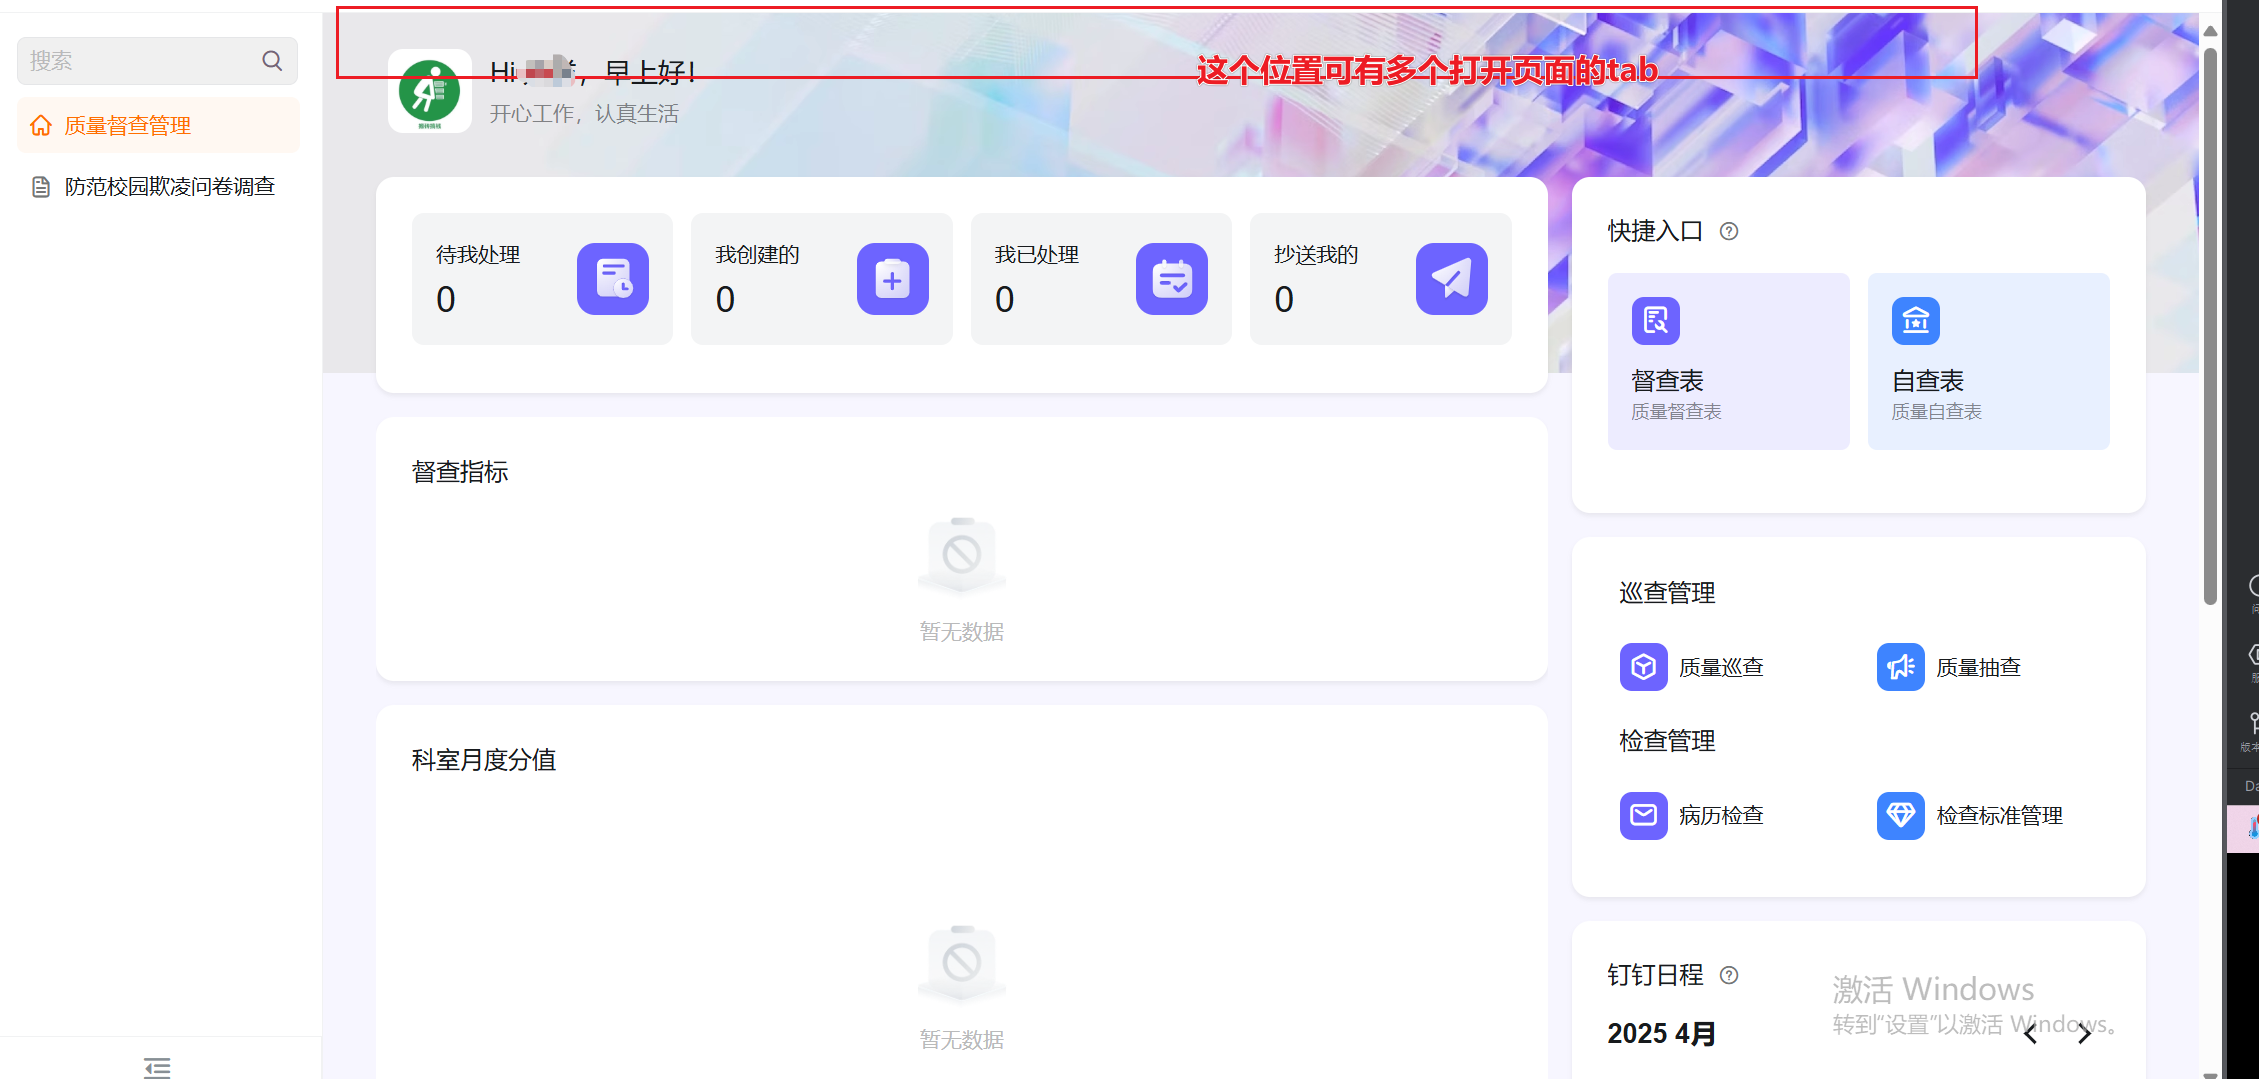Open the 病历检查 link
This screenshot has width=2259, height=1079.
pyautogui.click(x=1721, y=816)
